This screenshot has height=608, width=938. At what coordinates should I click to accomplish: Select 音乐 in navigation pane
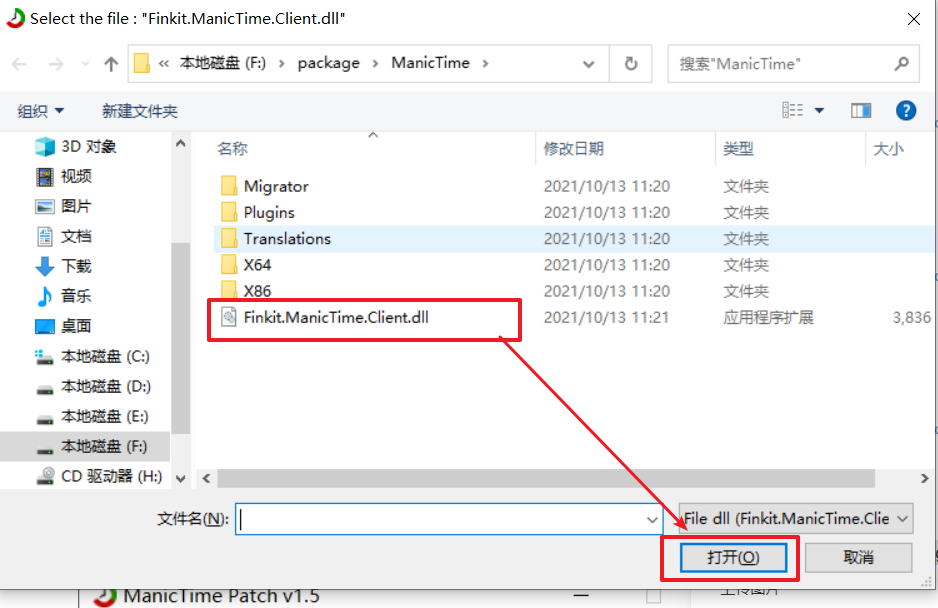63,296
